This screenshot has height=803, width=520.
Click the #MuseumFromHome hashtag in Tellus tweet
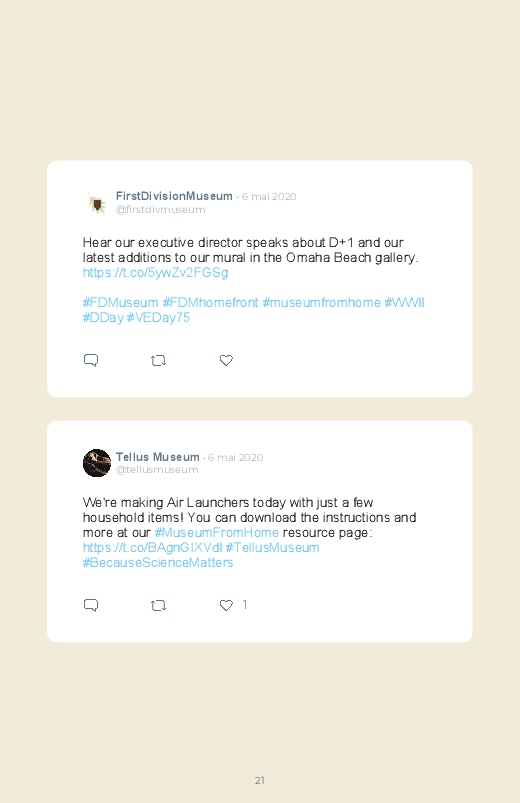click(x=216, y=533)
